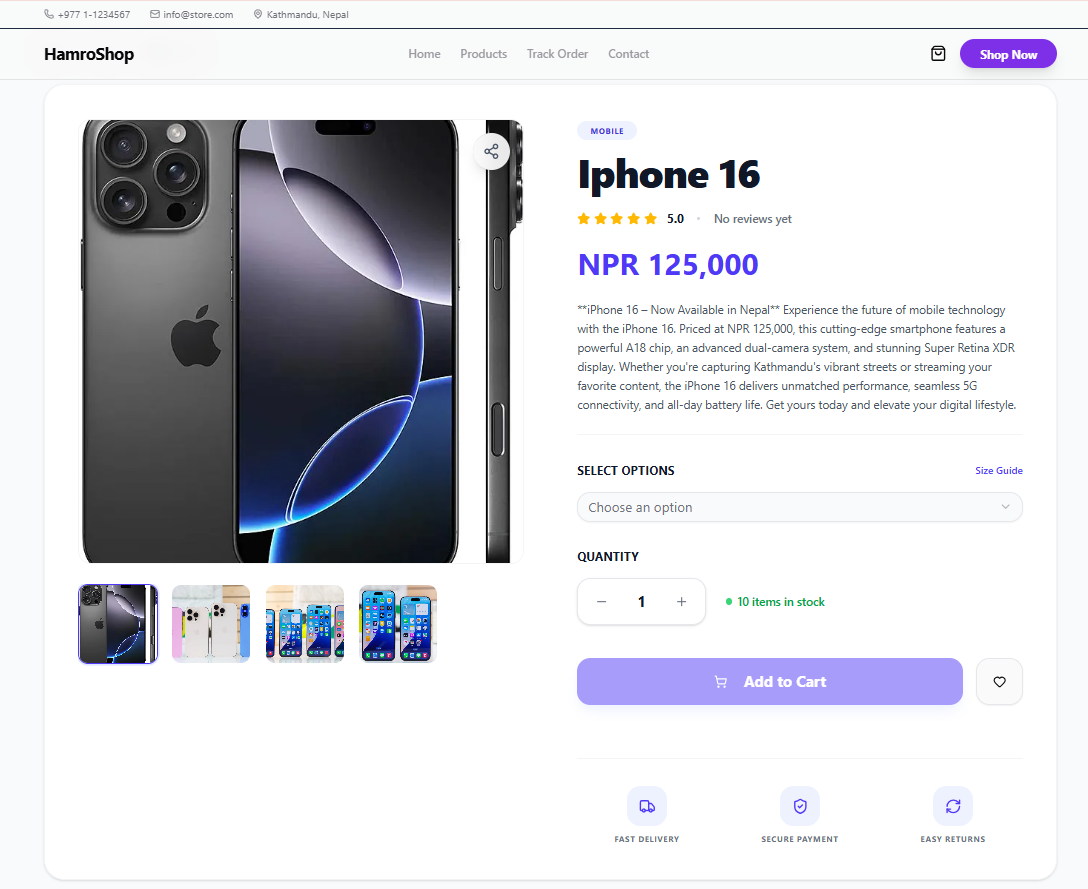The width and height of the screenshot is (1088, 889).
Task: Click the Add to Cart button
Action: (x=770, y=682)
